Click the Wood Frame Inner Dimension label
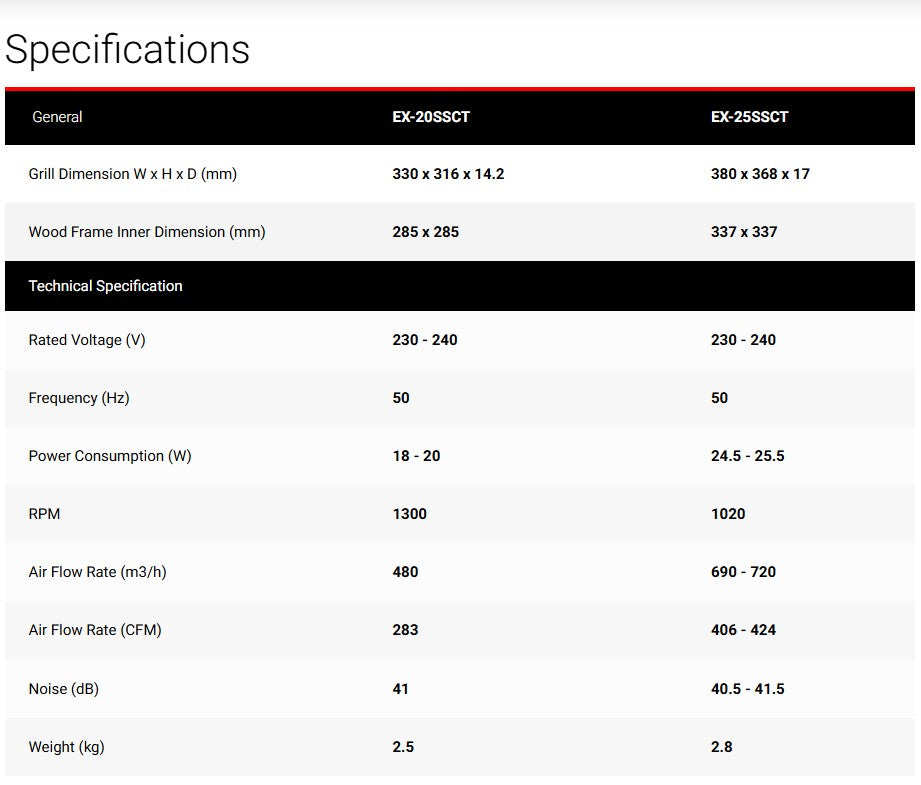Viewport: 921px width, 785px height. [146, 232]
